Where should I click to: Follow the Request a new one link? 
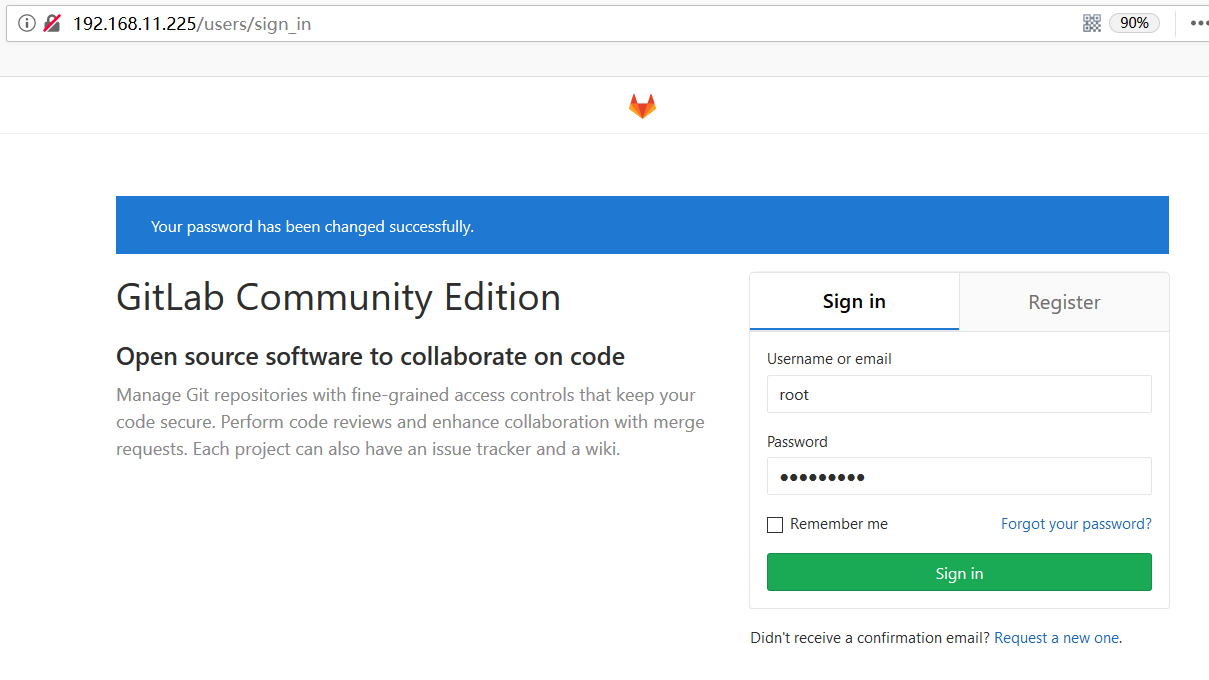(1056, 638)
